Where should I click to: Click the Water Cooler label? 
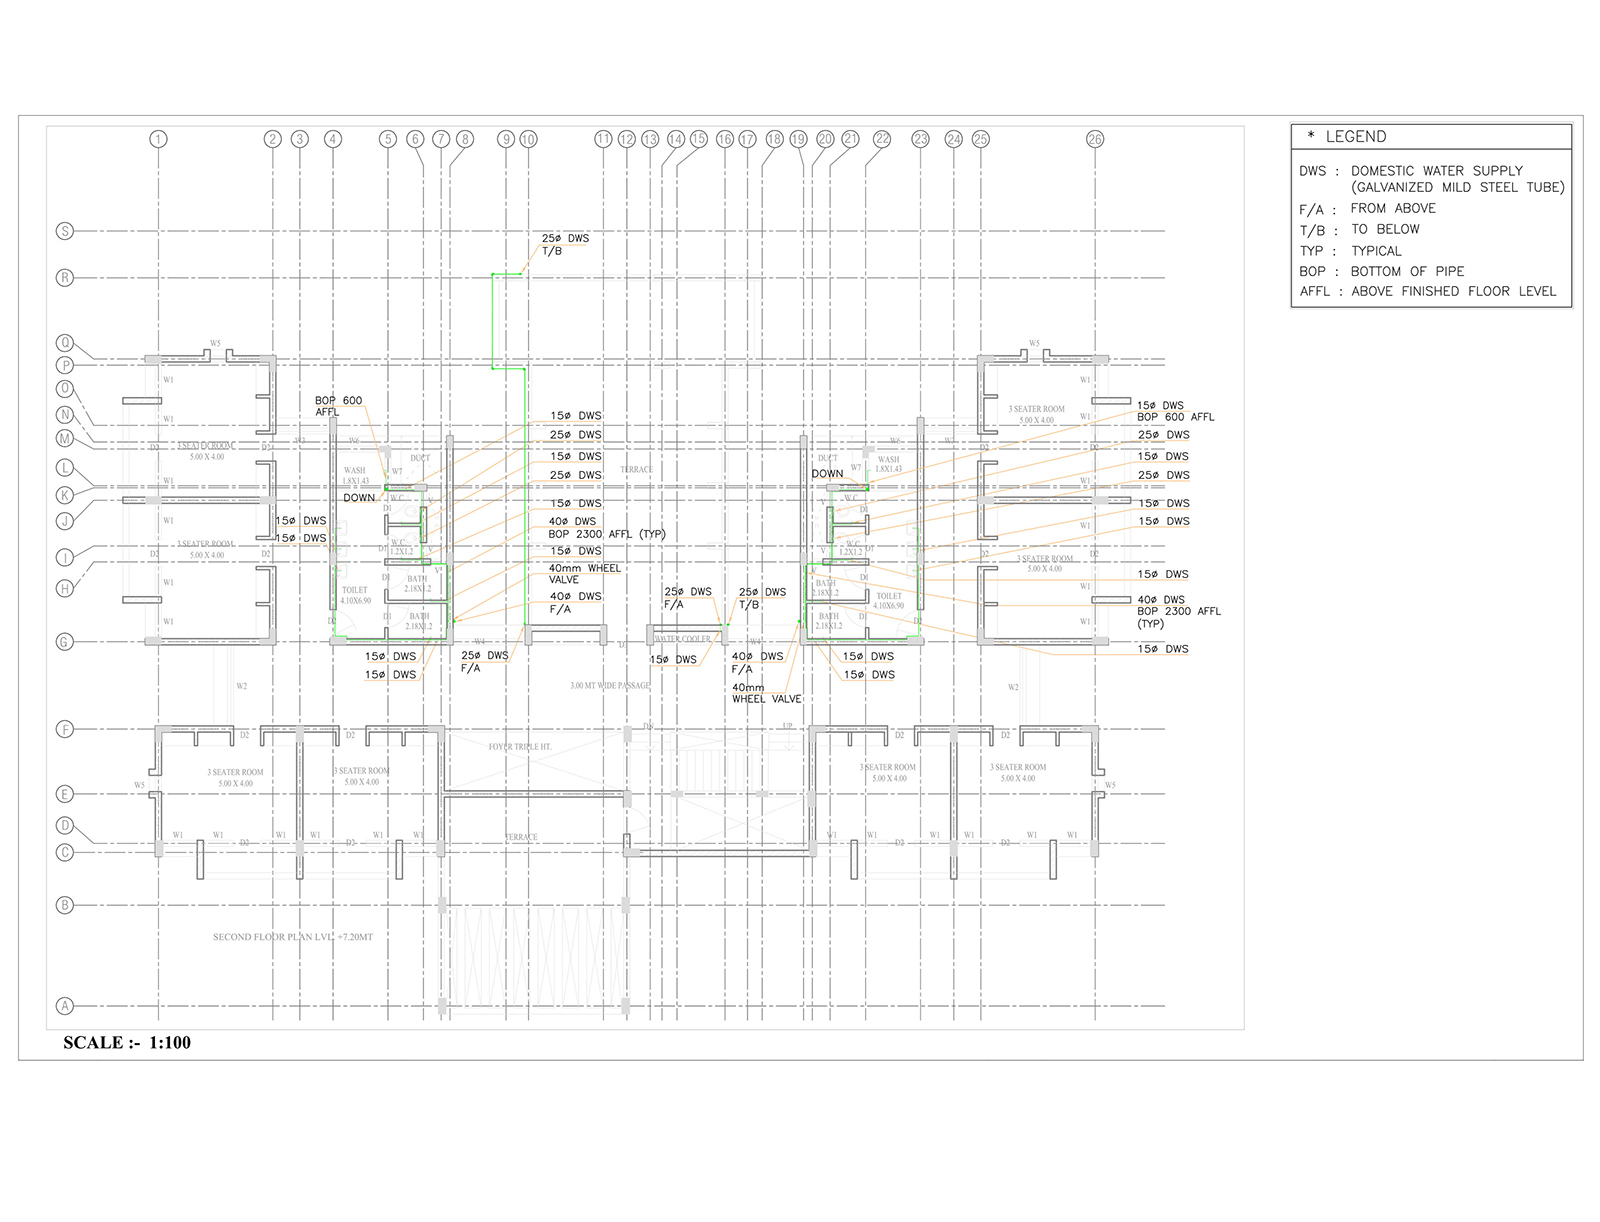(x=682, y=639)
